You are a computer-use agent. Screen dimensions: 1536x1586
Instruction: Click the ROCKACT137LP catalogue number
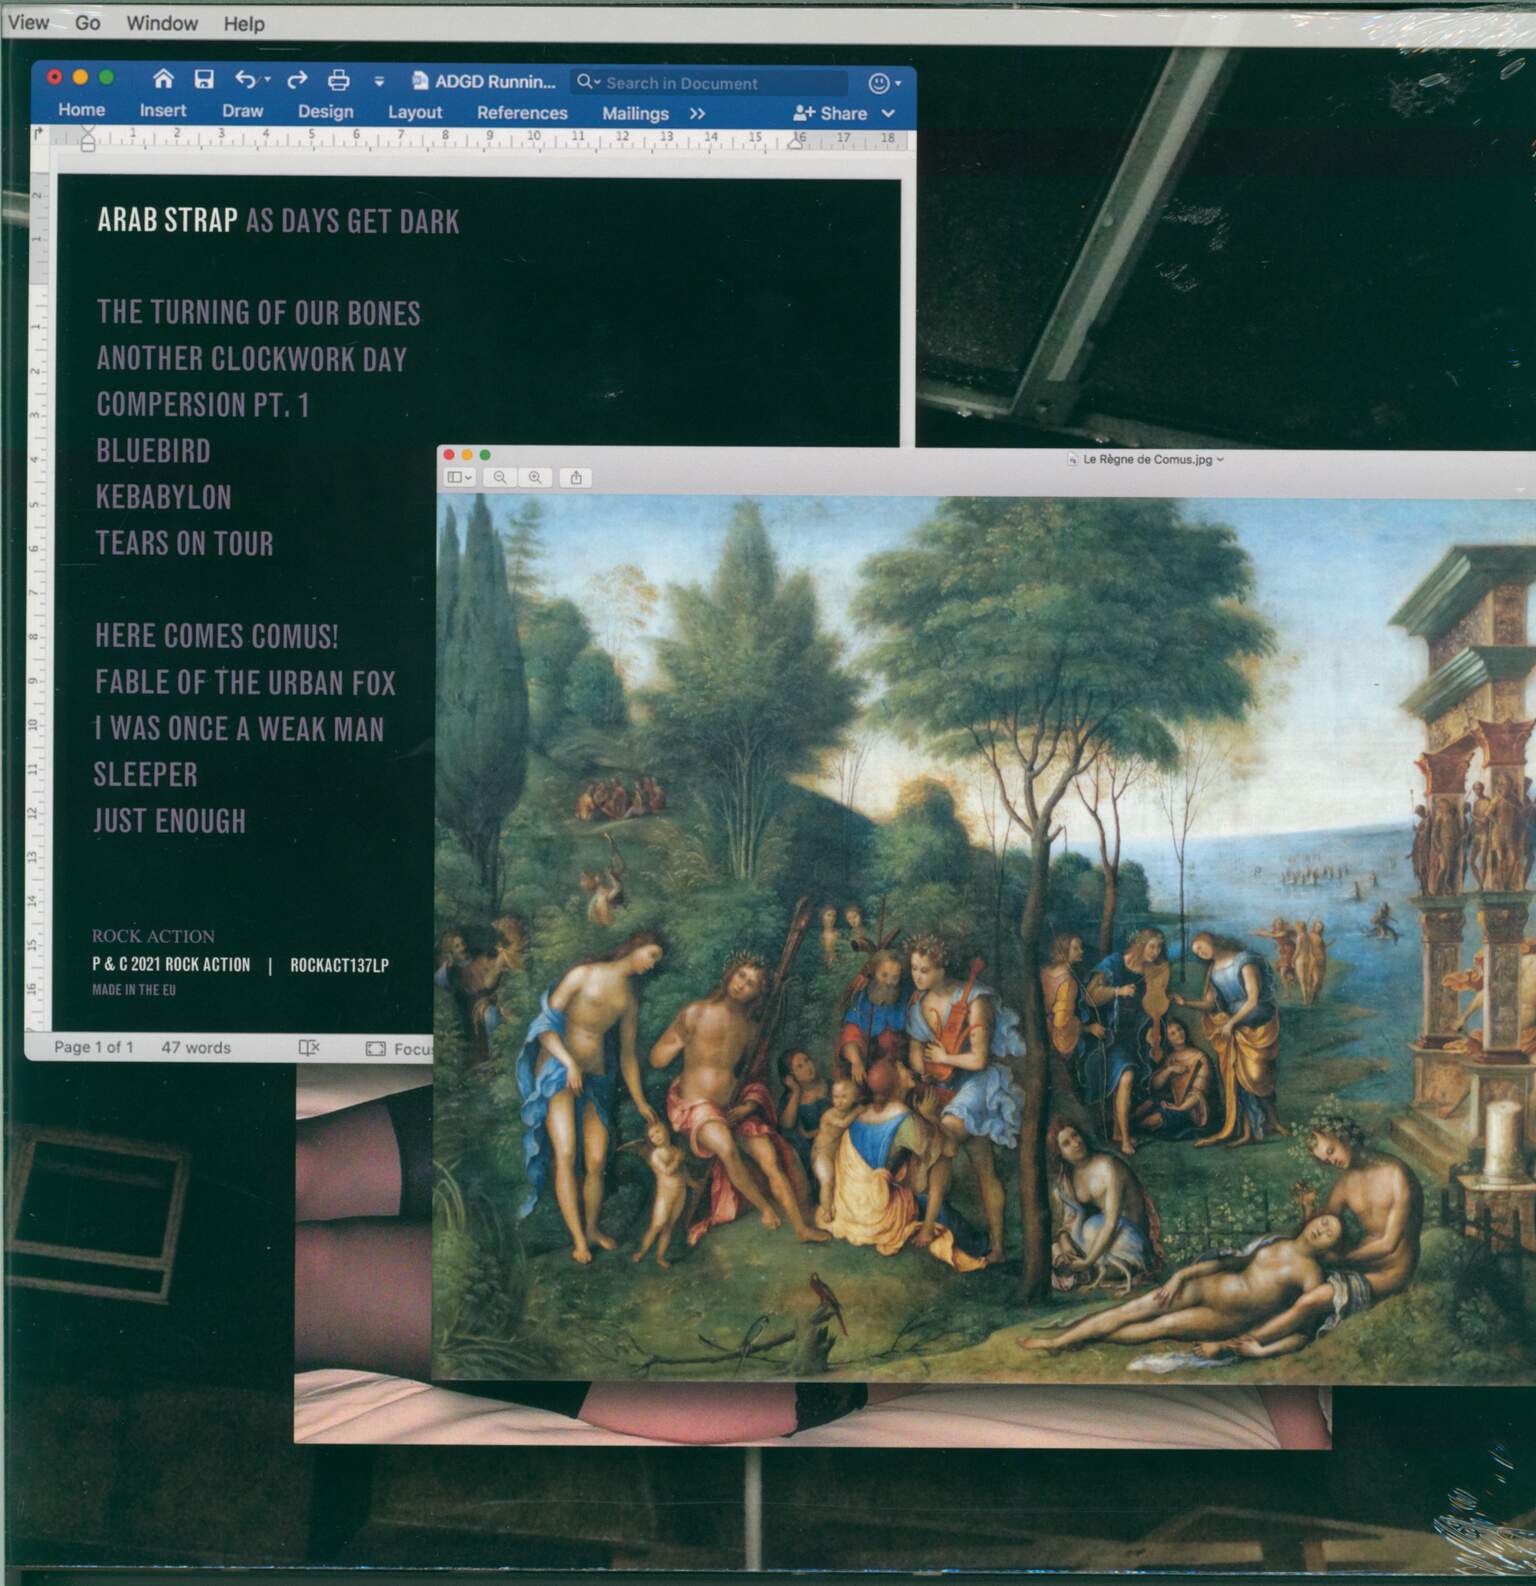coord(339,965)
